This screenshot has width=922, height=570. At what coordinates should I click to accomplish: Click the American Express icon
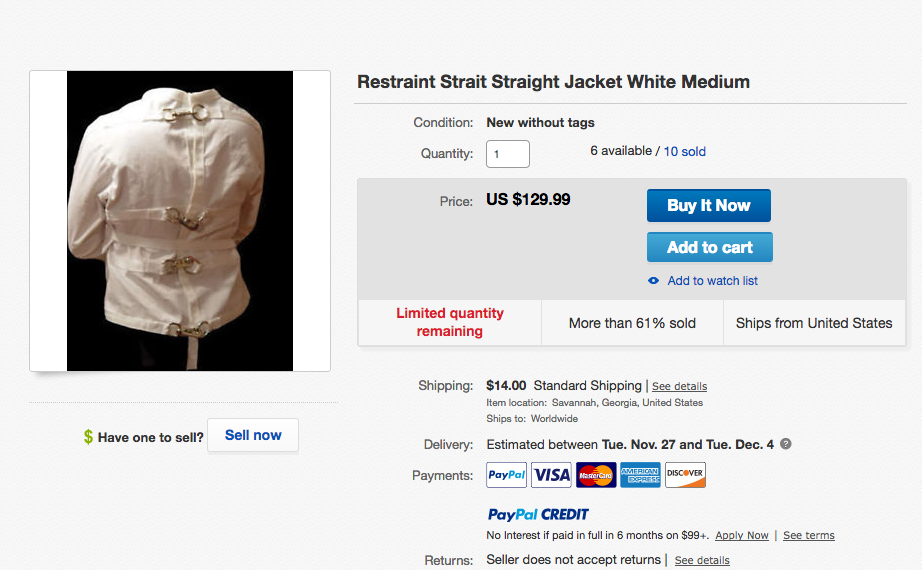(x=640, y=475)
